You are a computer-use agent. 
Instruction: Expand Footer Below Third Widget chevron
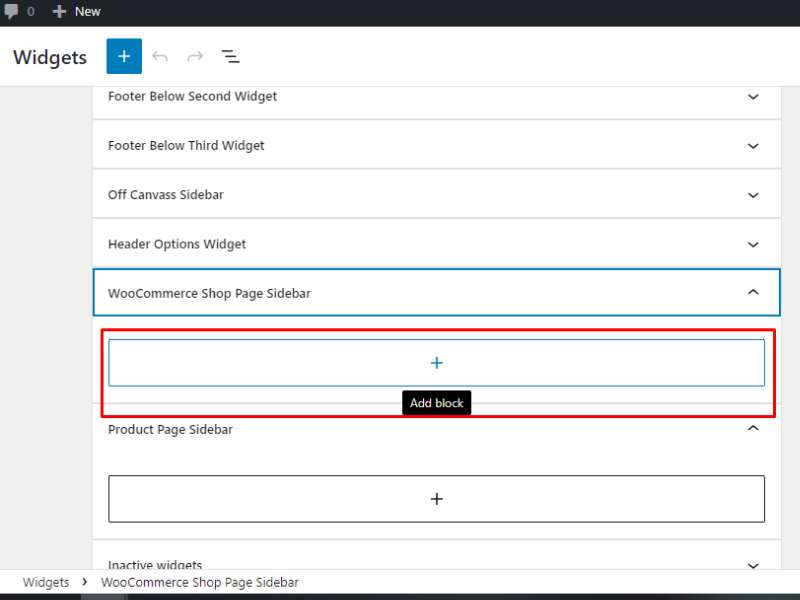(x=753, y=146)
